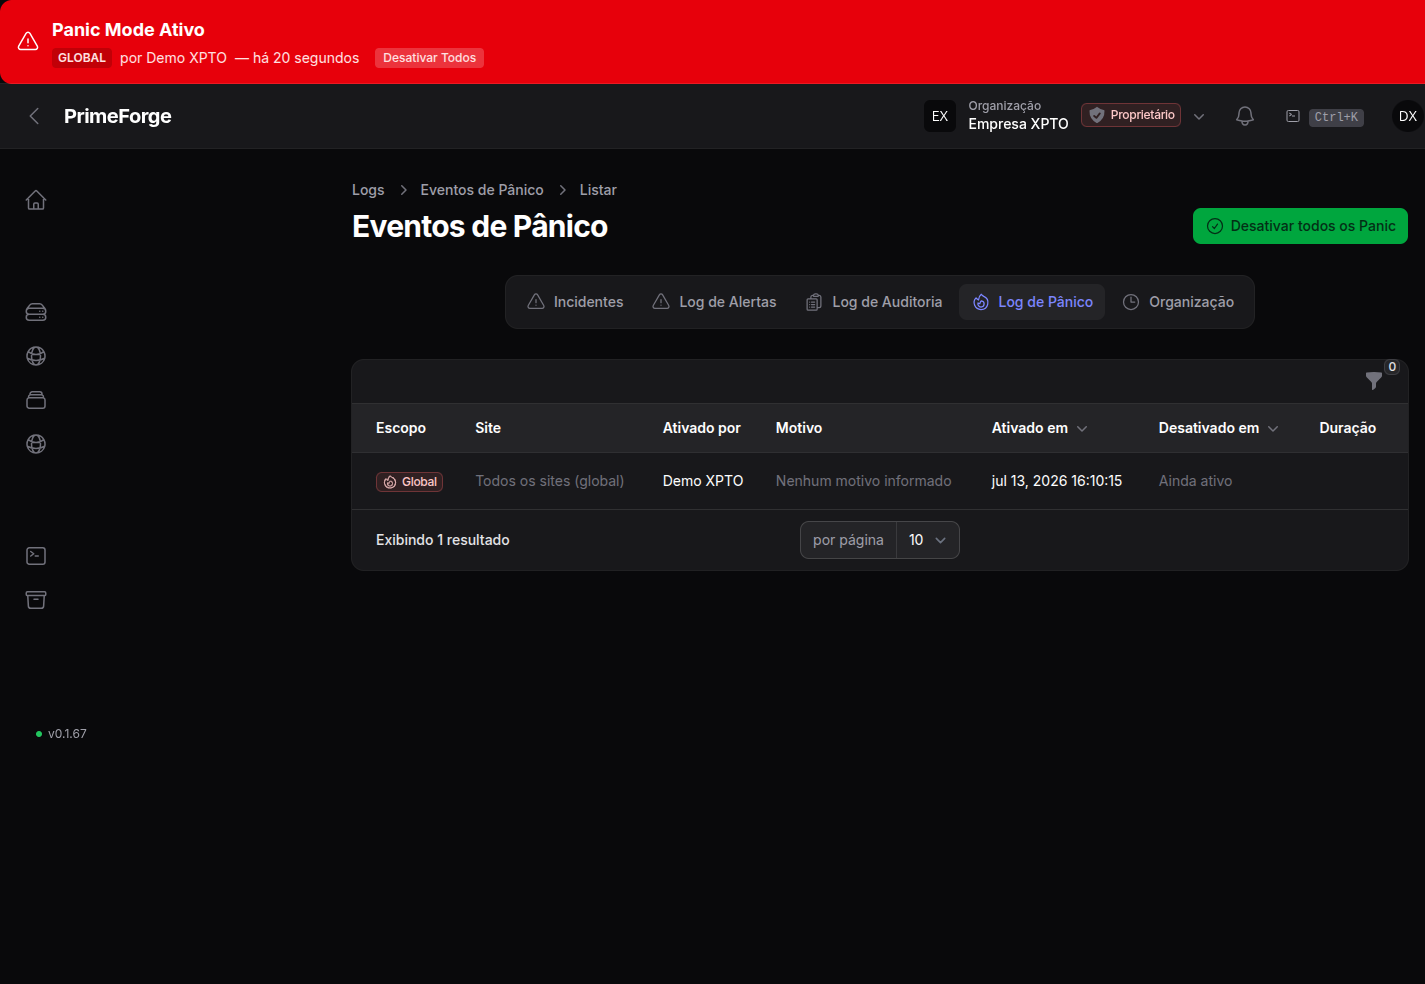
Task: Click the Escopo column header
Action: click(401, 428)
